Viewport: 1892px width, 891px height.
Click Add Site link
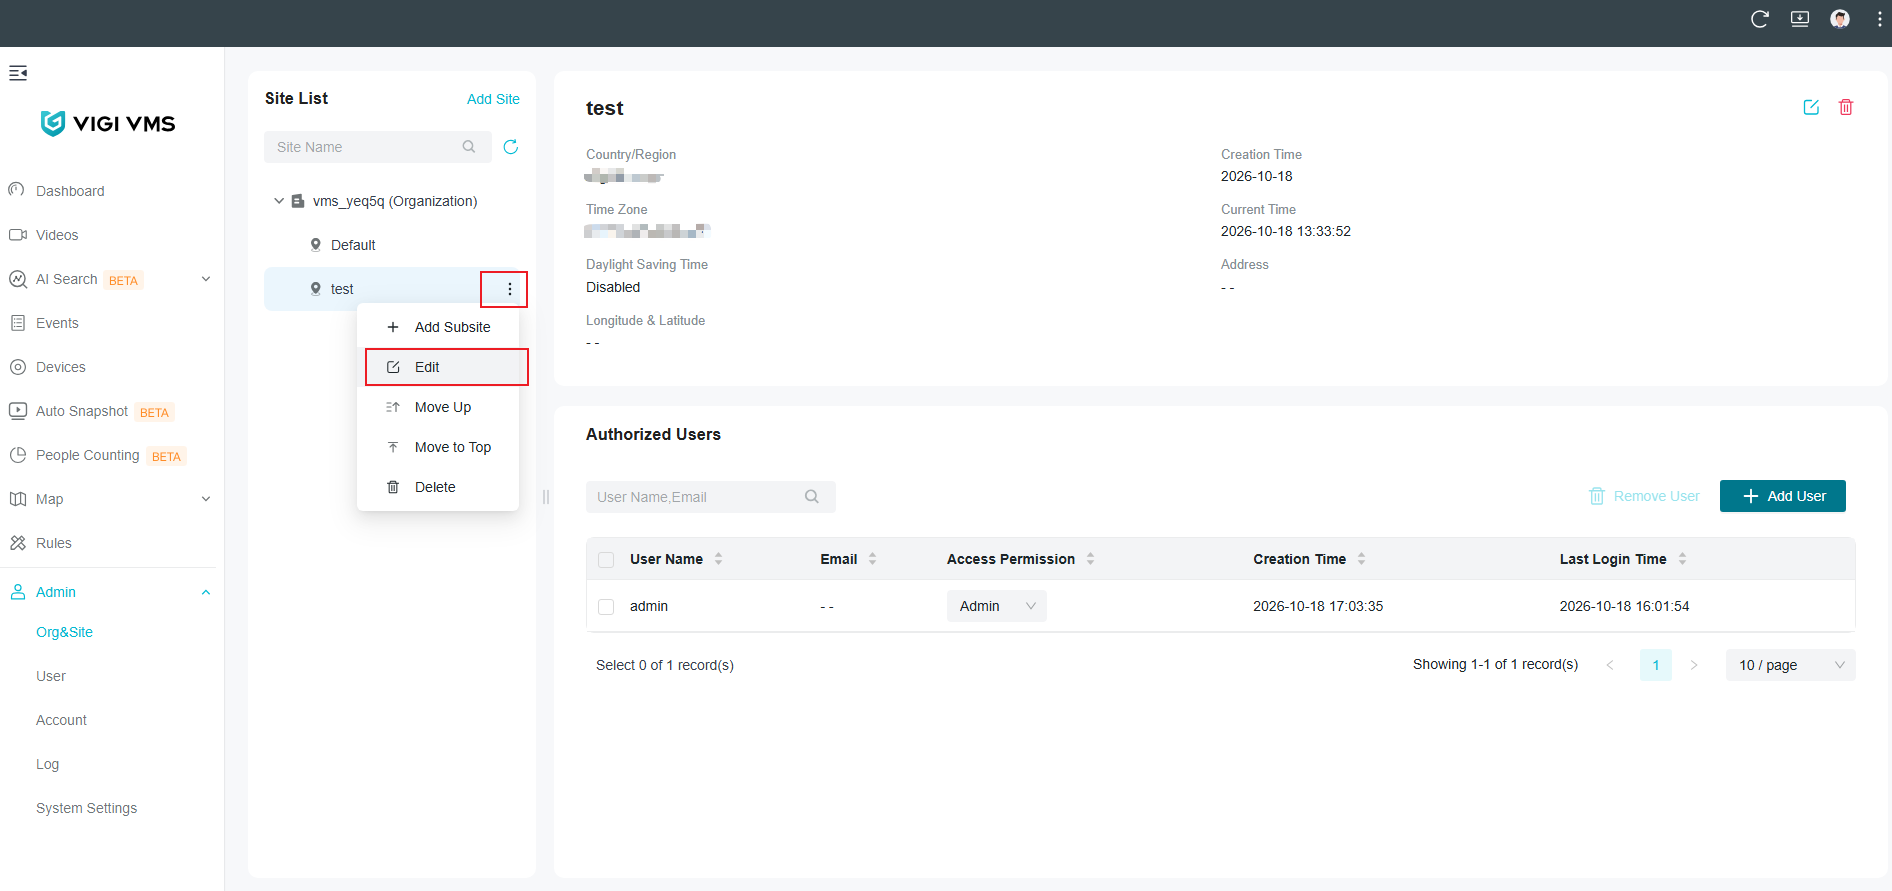pyautogui.click(x=493, y=99)
